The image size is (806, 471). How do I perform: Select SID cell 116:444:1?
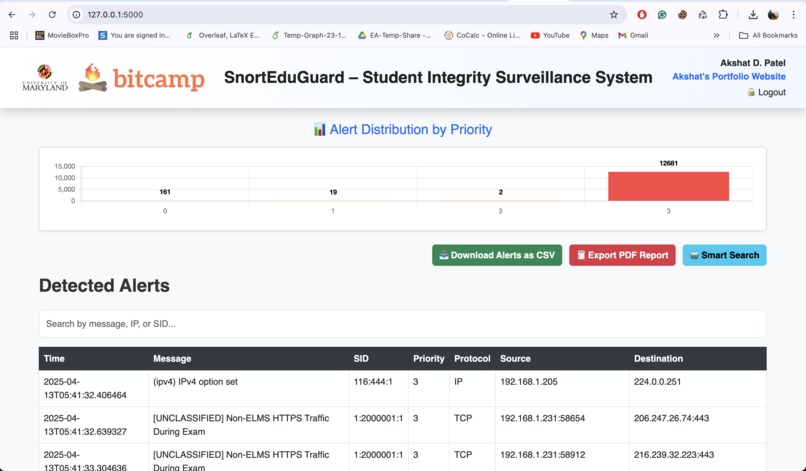pyautogui.click(x=378, y=388)
